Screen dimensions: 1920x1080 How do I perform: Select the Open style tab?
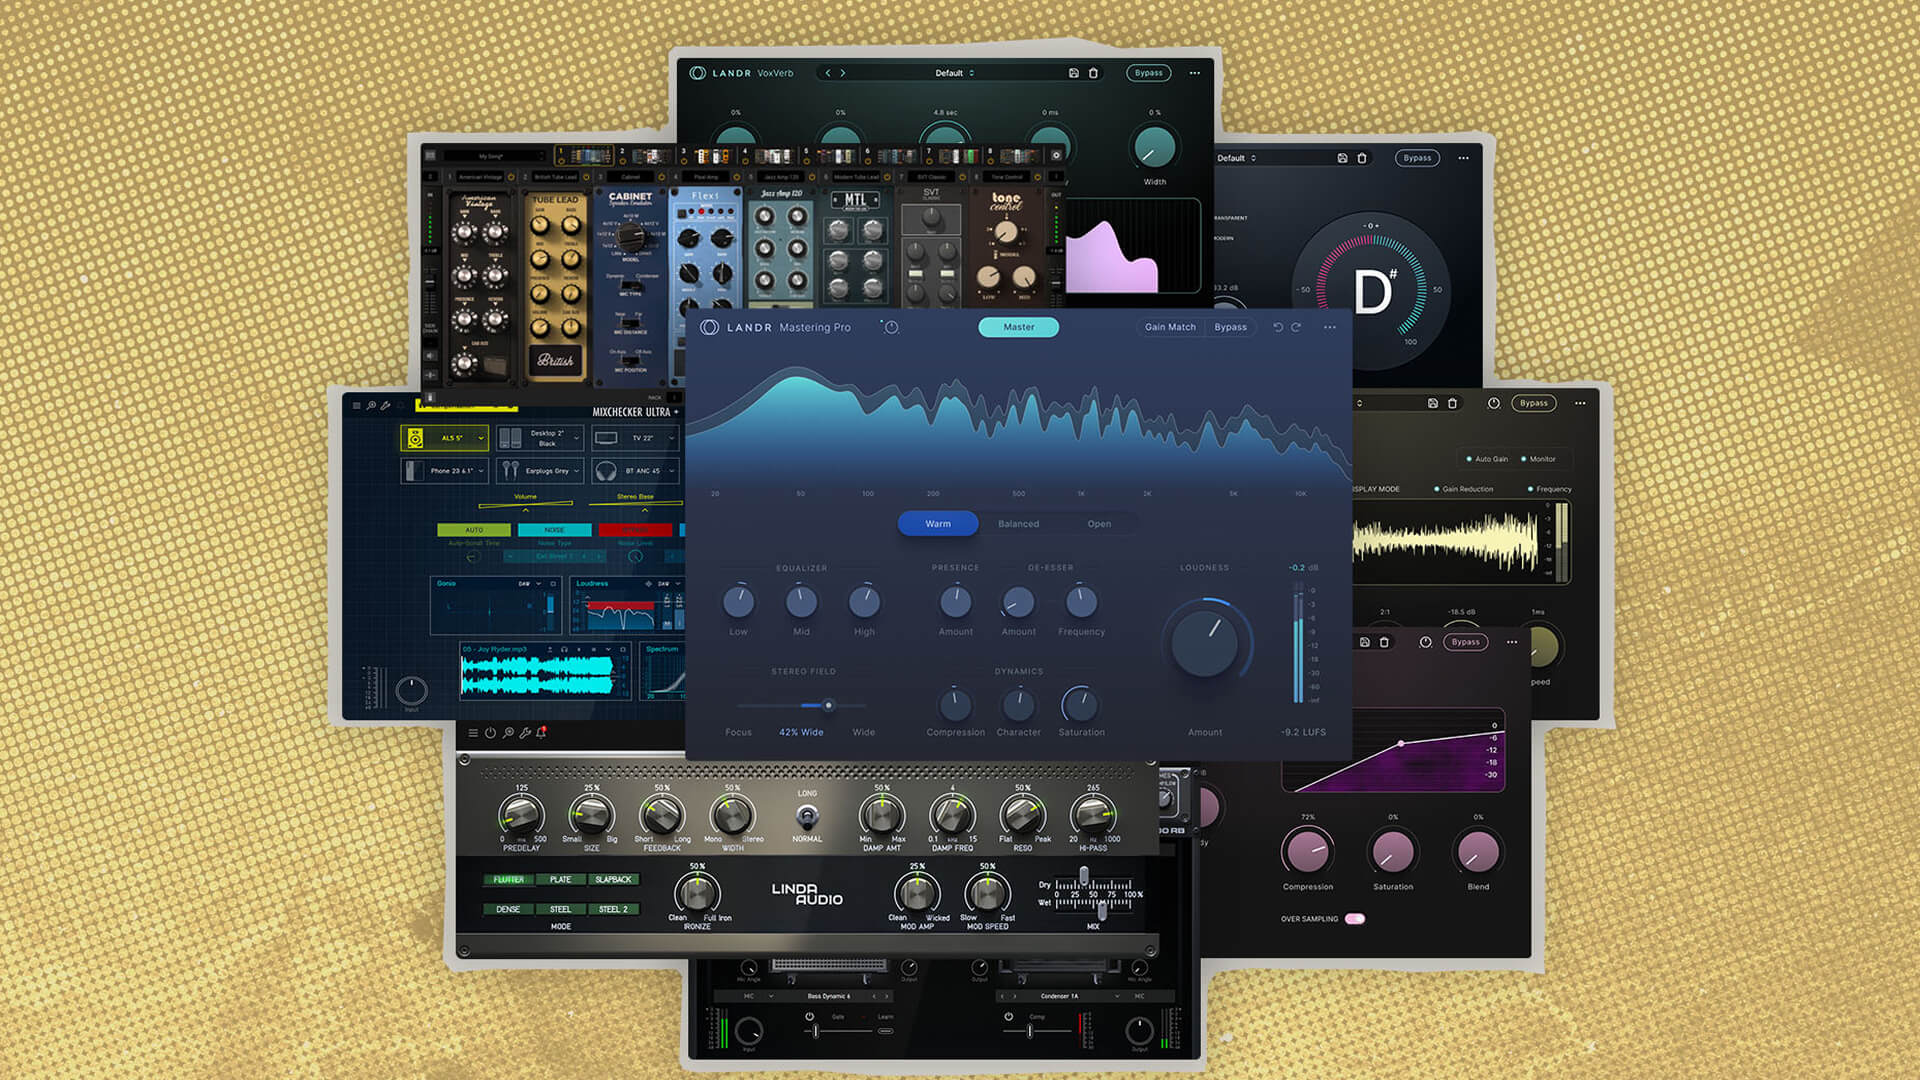(x=1099, y=524)
